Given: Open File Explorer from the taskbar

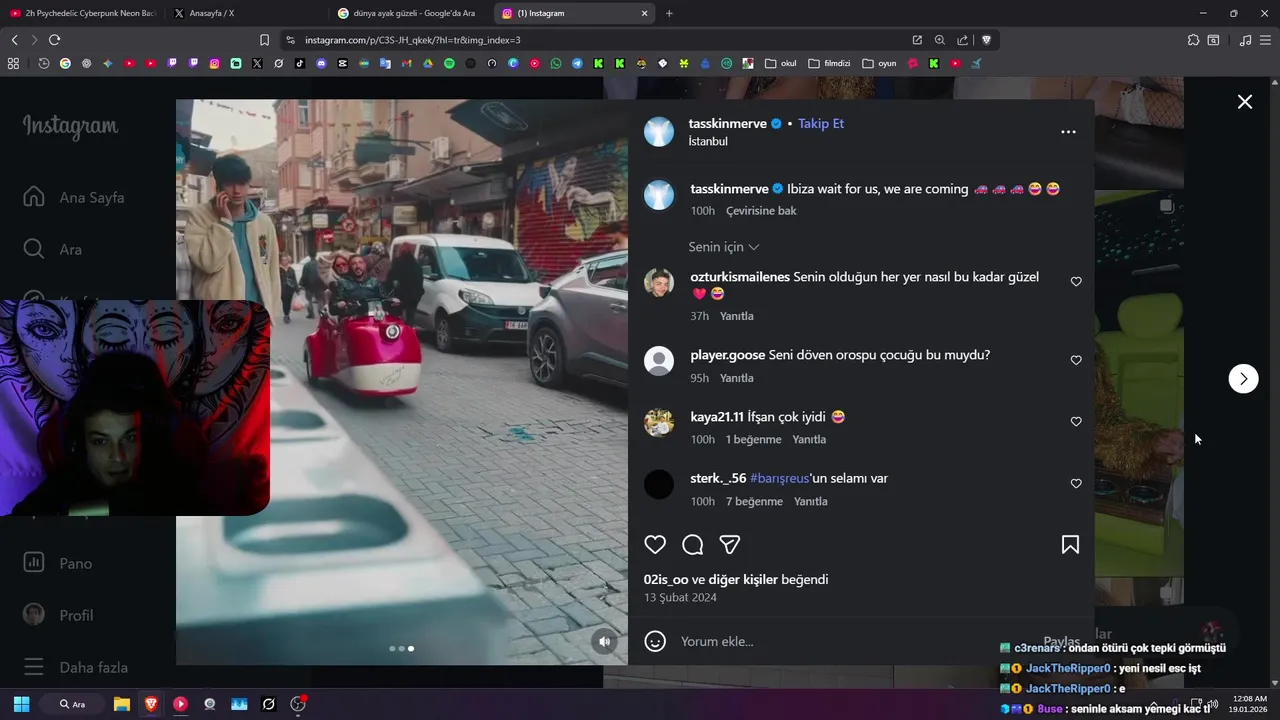Looking at the screenshot, I should [x=121, y=704].
